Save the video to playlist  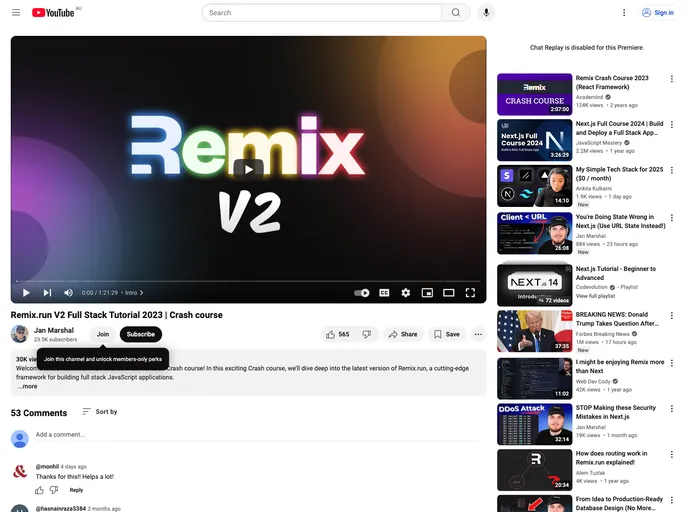click(447, 334)
